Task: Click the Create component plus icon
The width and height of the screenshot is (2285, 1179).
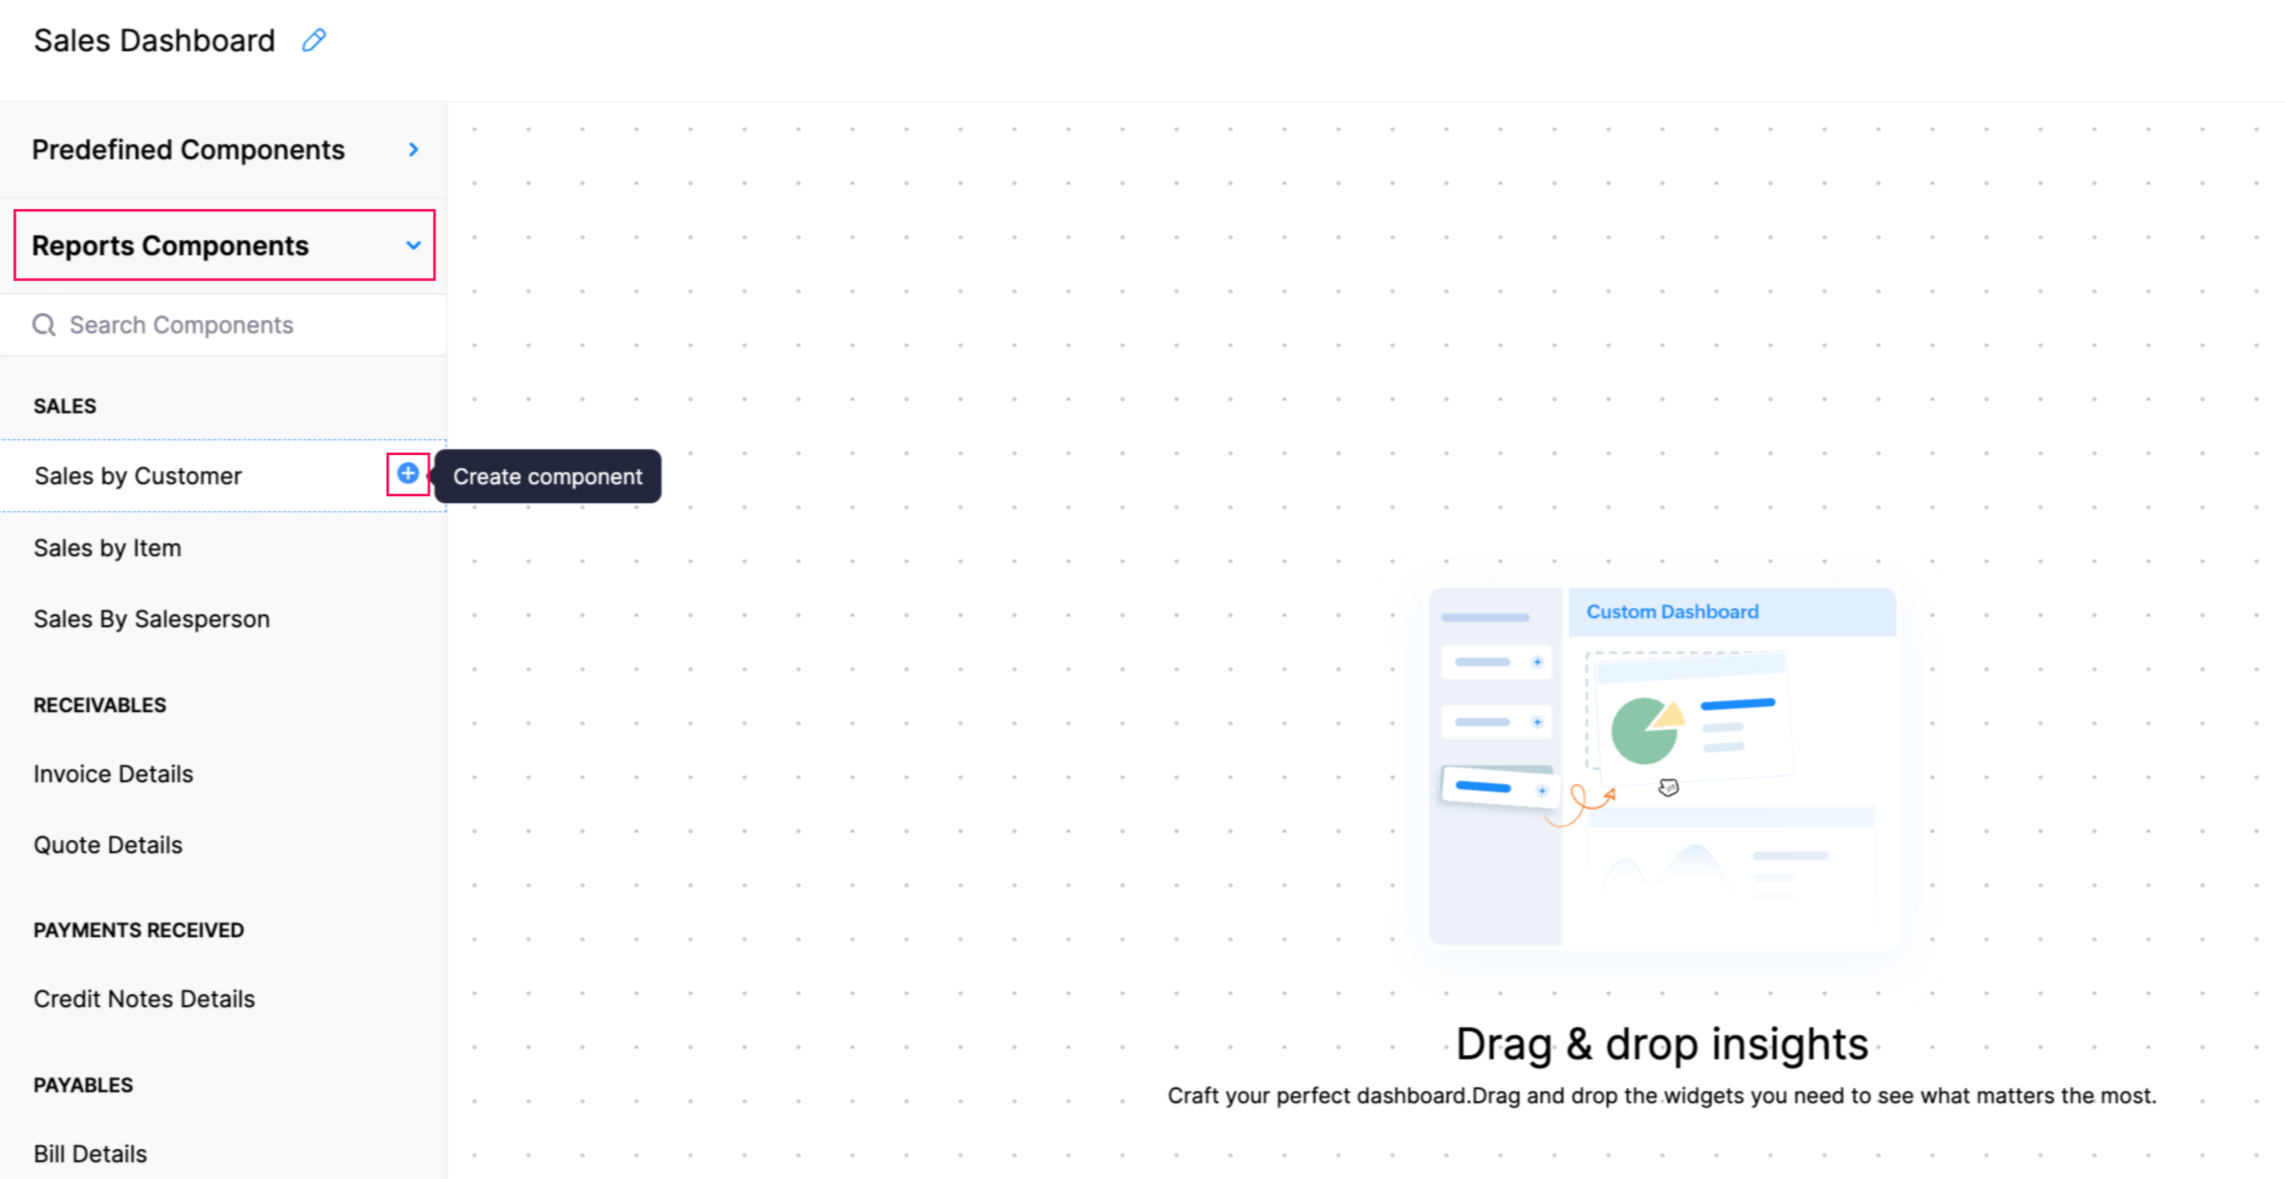Action: (x=407, y=475)
